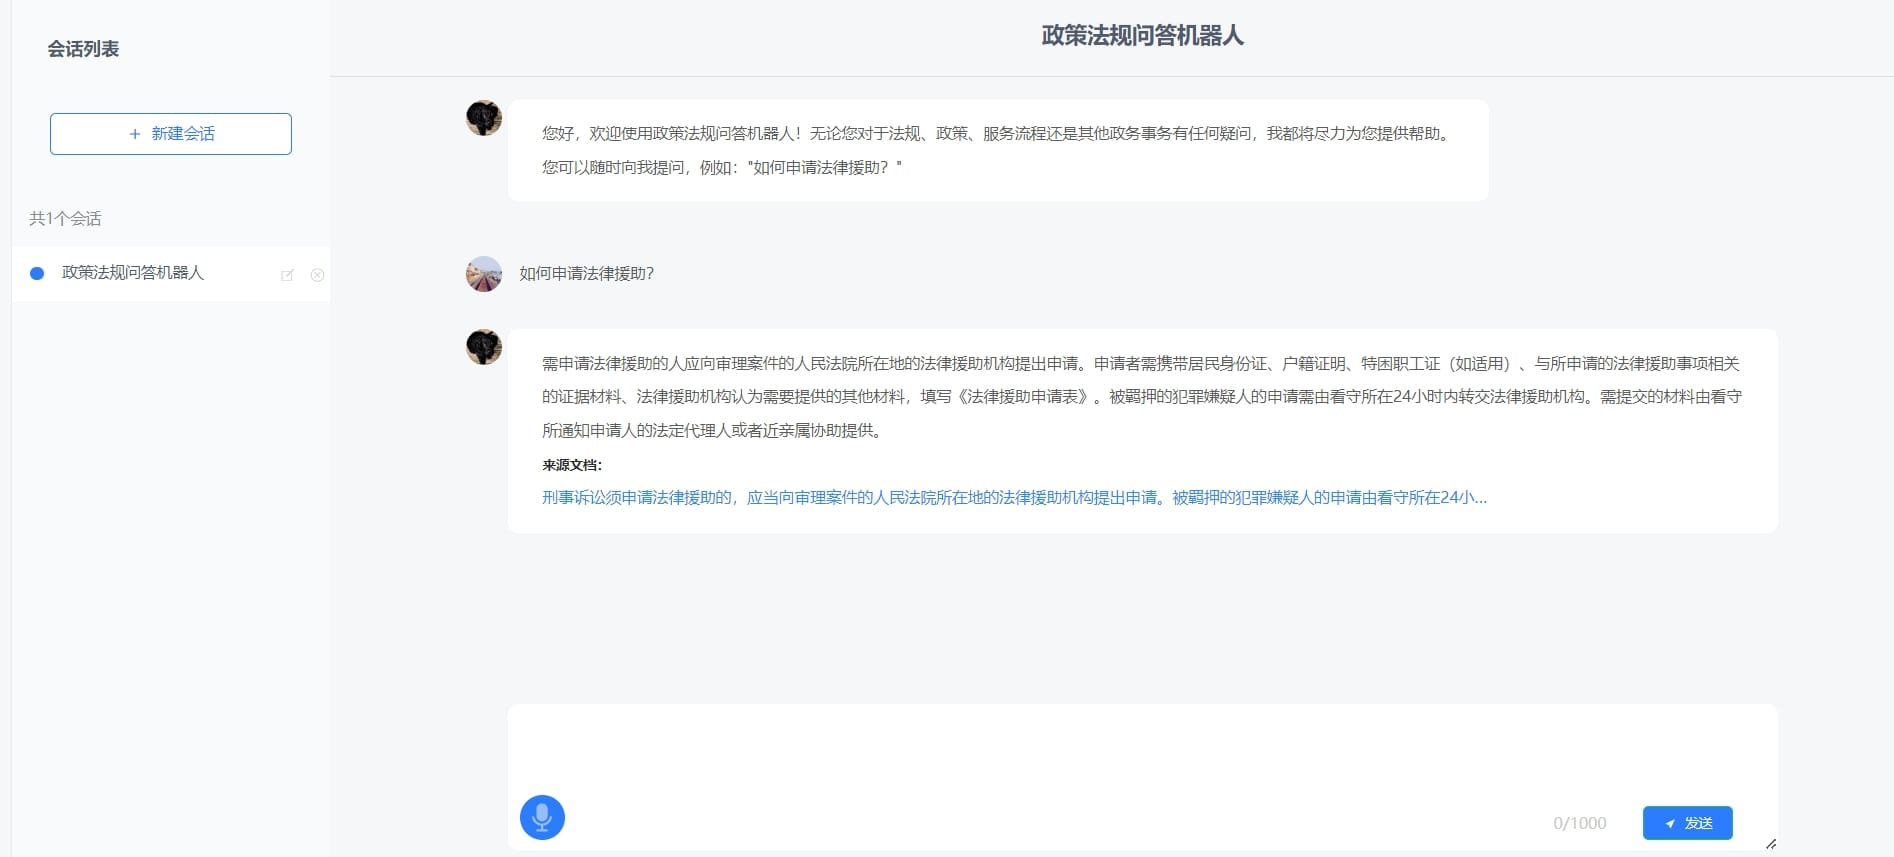Click the microphone voice input icon

pyautogui.click(x=542, y=817)
